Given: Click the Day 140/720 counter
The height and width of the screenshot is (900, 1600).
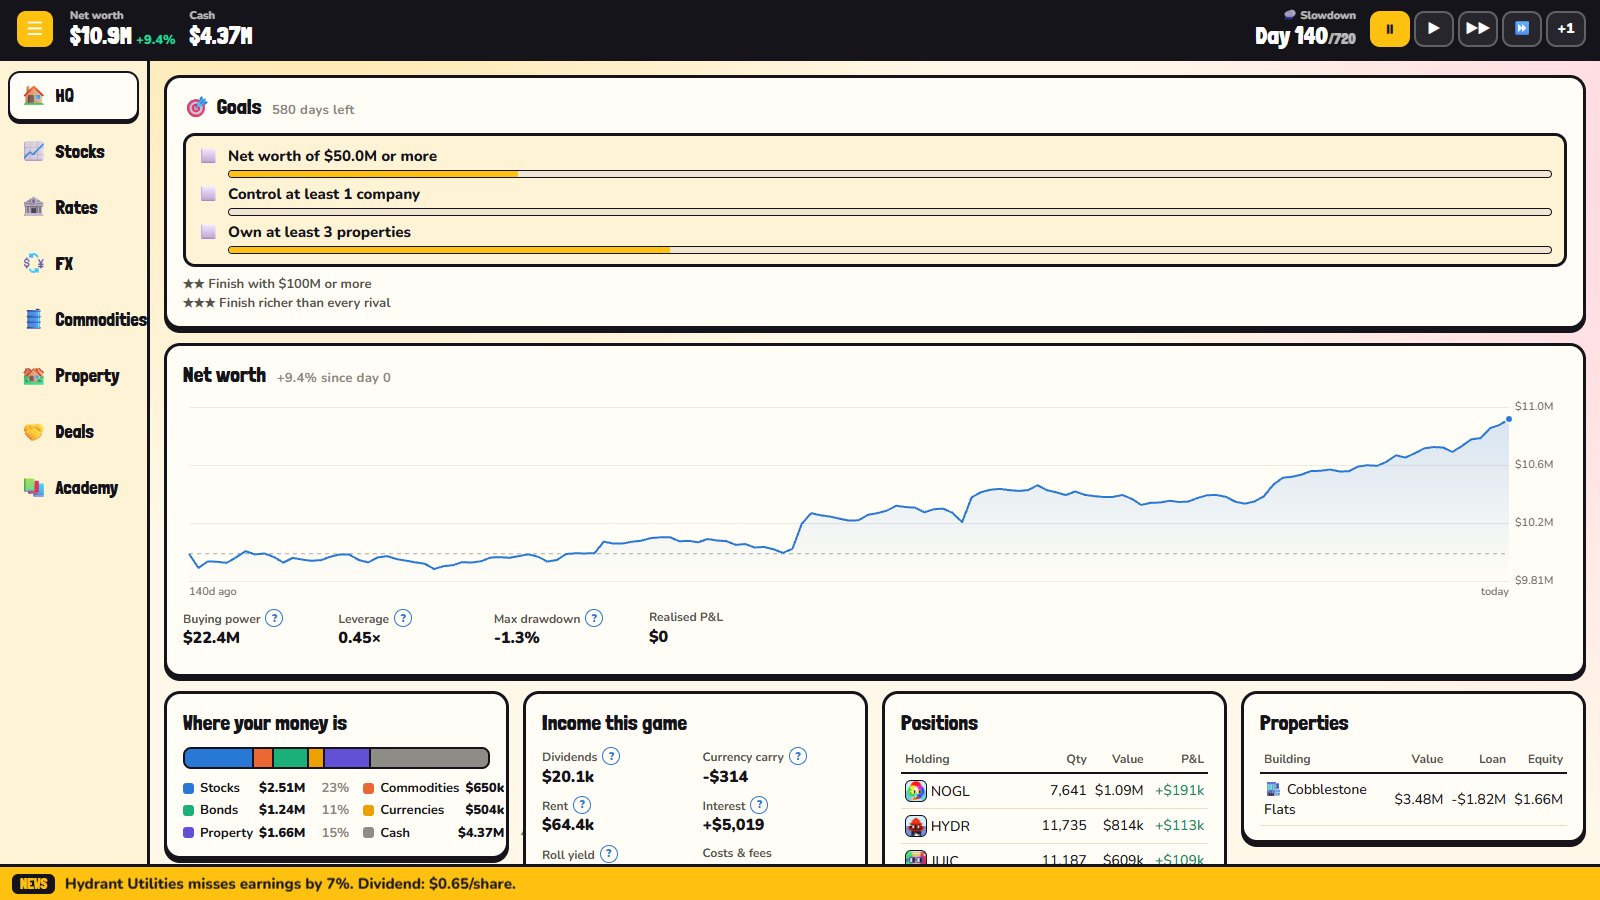Looking at the screenshot, I should click(x=1305, y=36).
